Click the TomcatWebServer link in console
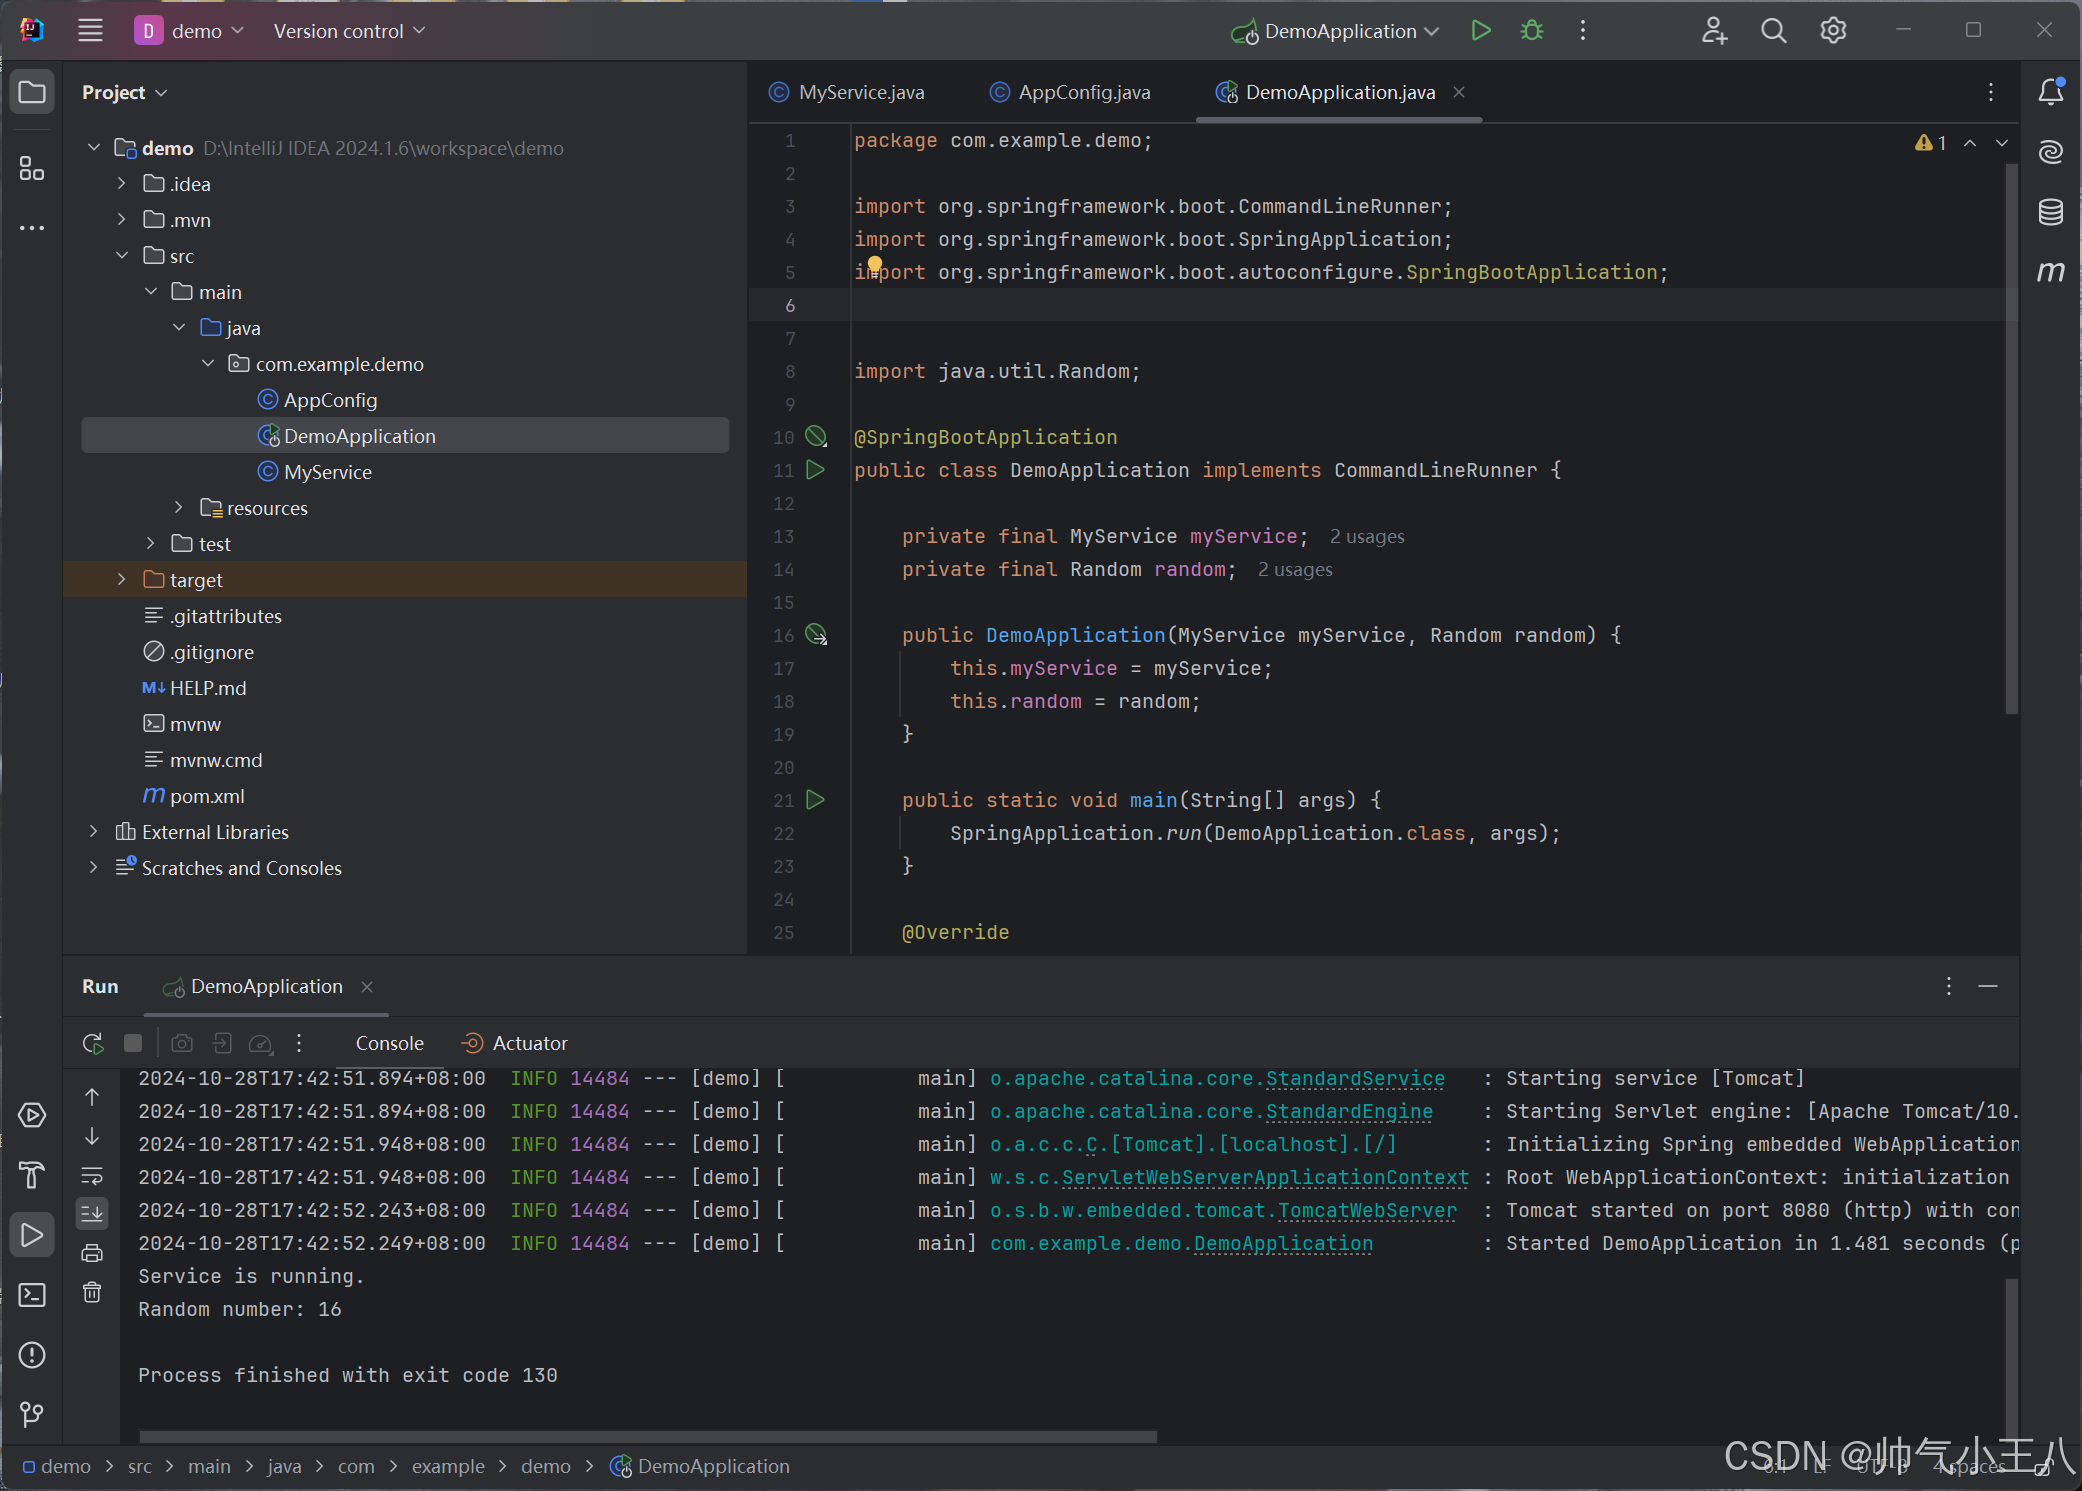Screen dimensions: 2082x1491 tap(1366, 1210)
